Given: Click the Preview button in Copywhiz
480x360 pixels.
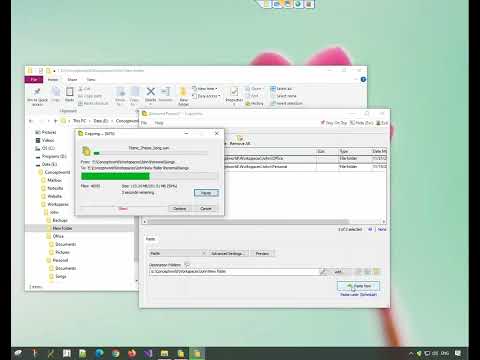Looking at the screenshot, I should click(x=262, y=253).
